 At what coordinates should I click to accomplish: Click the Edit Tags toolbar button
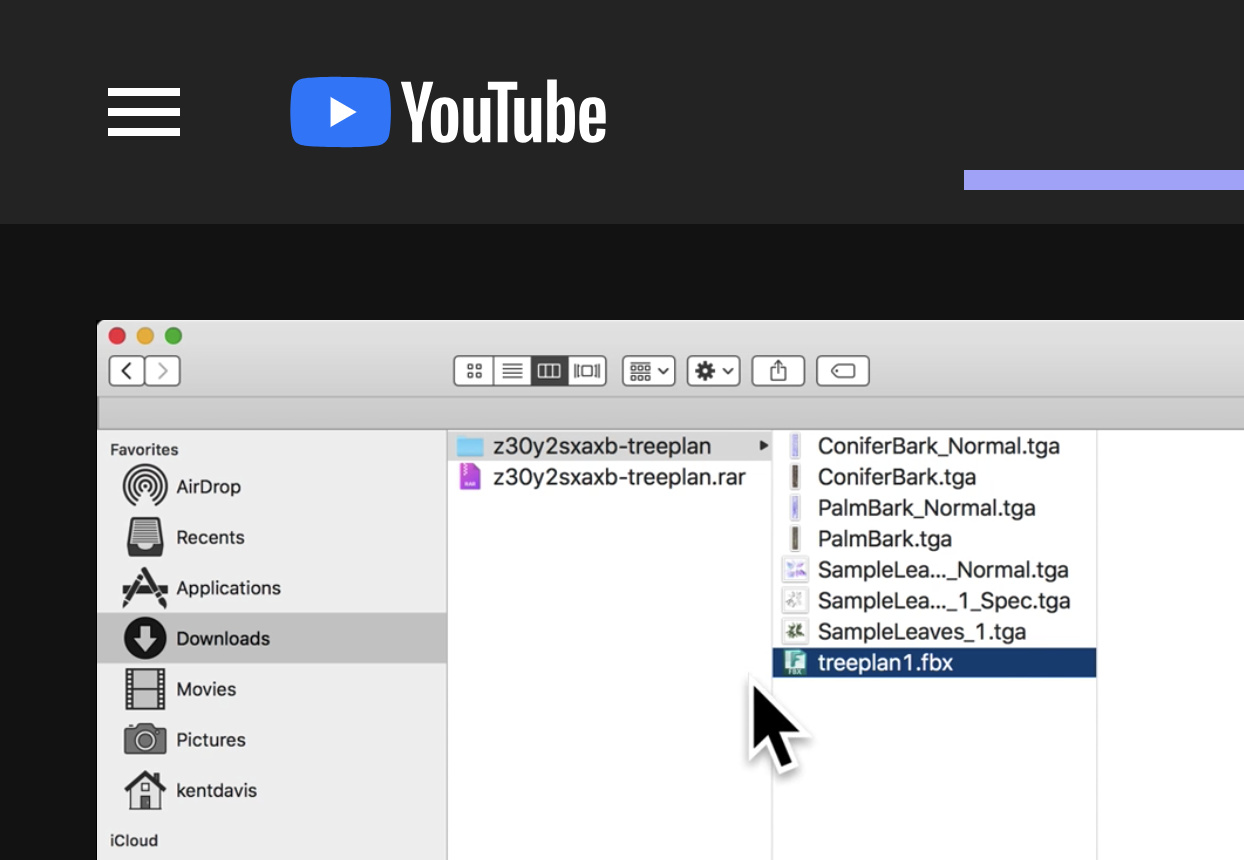[x=843, y=371]
